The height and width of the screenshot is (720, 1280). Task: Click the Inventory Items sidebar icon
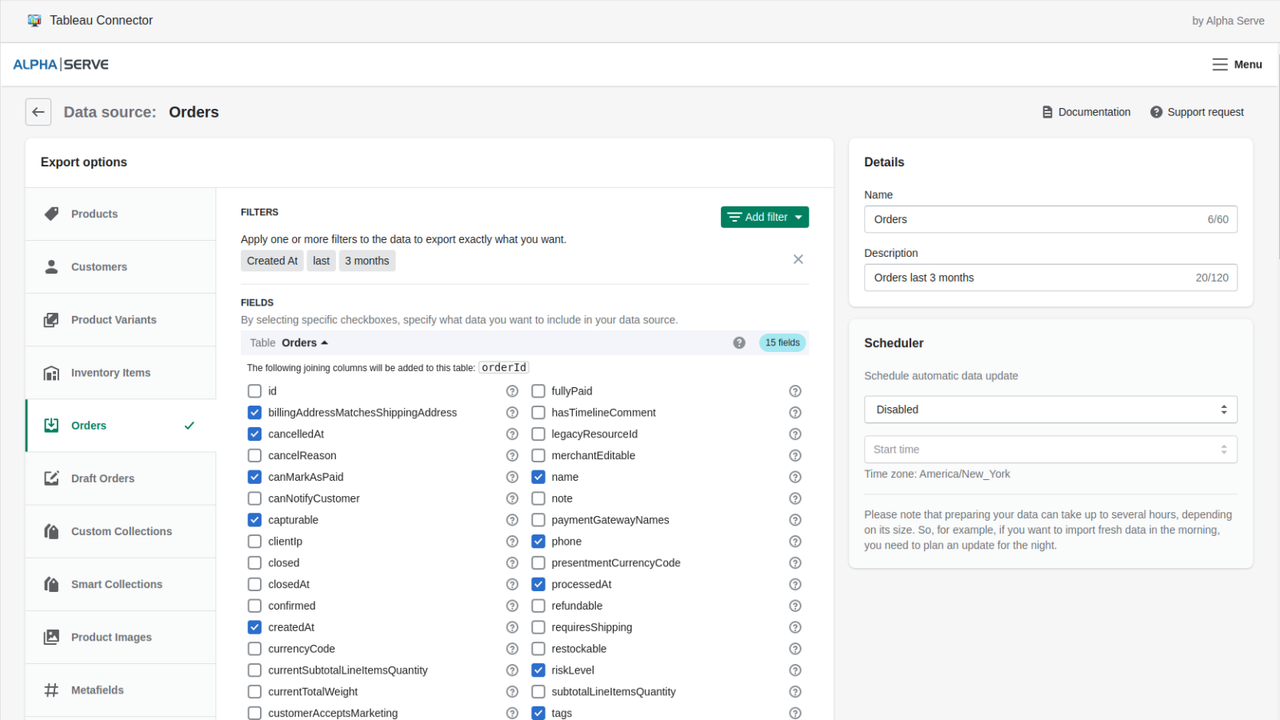tap(52, 372)
